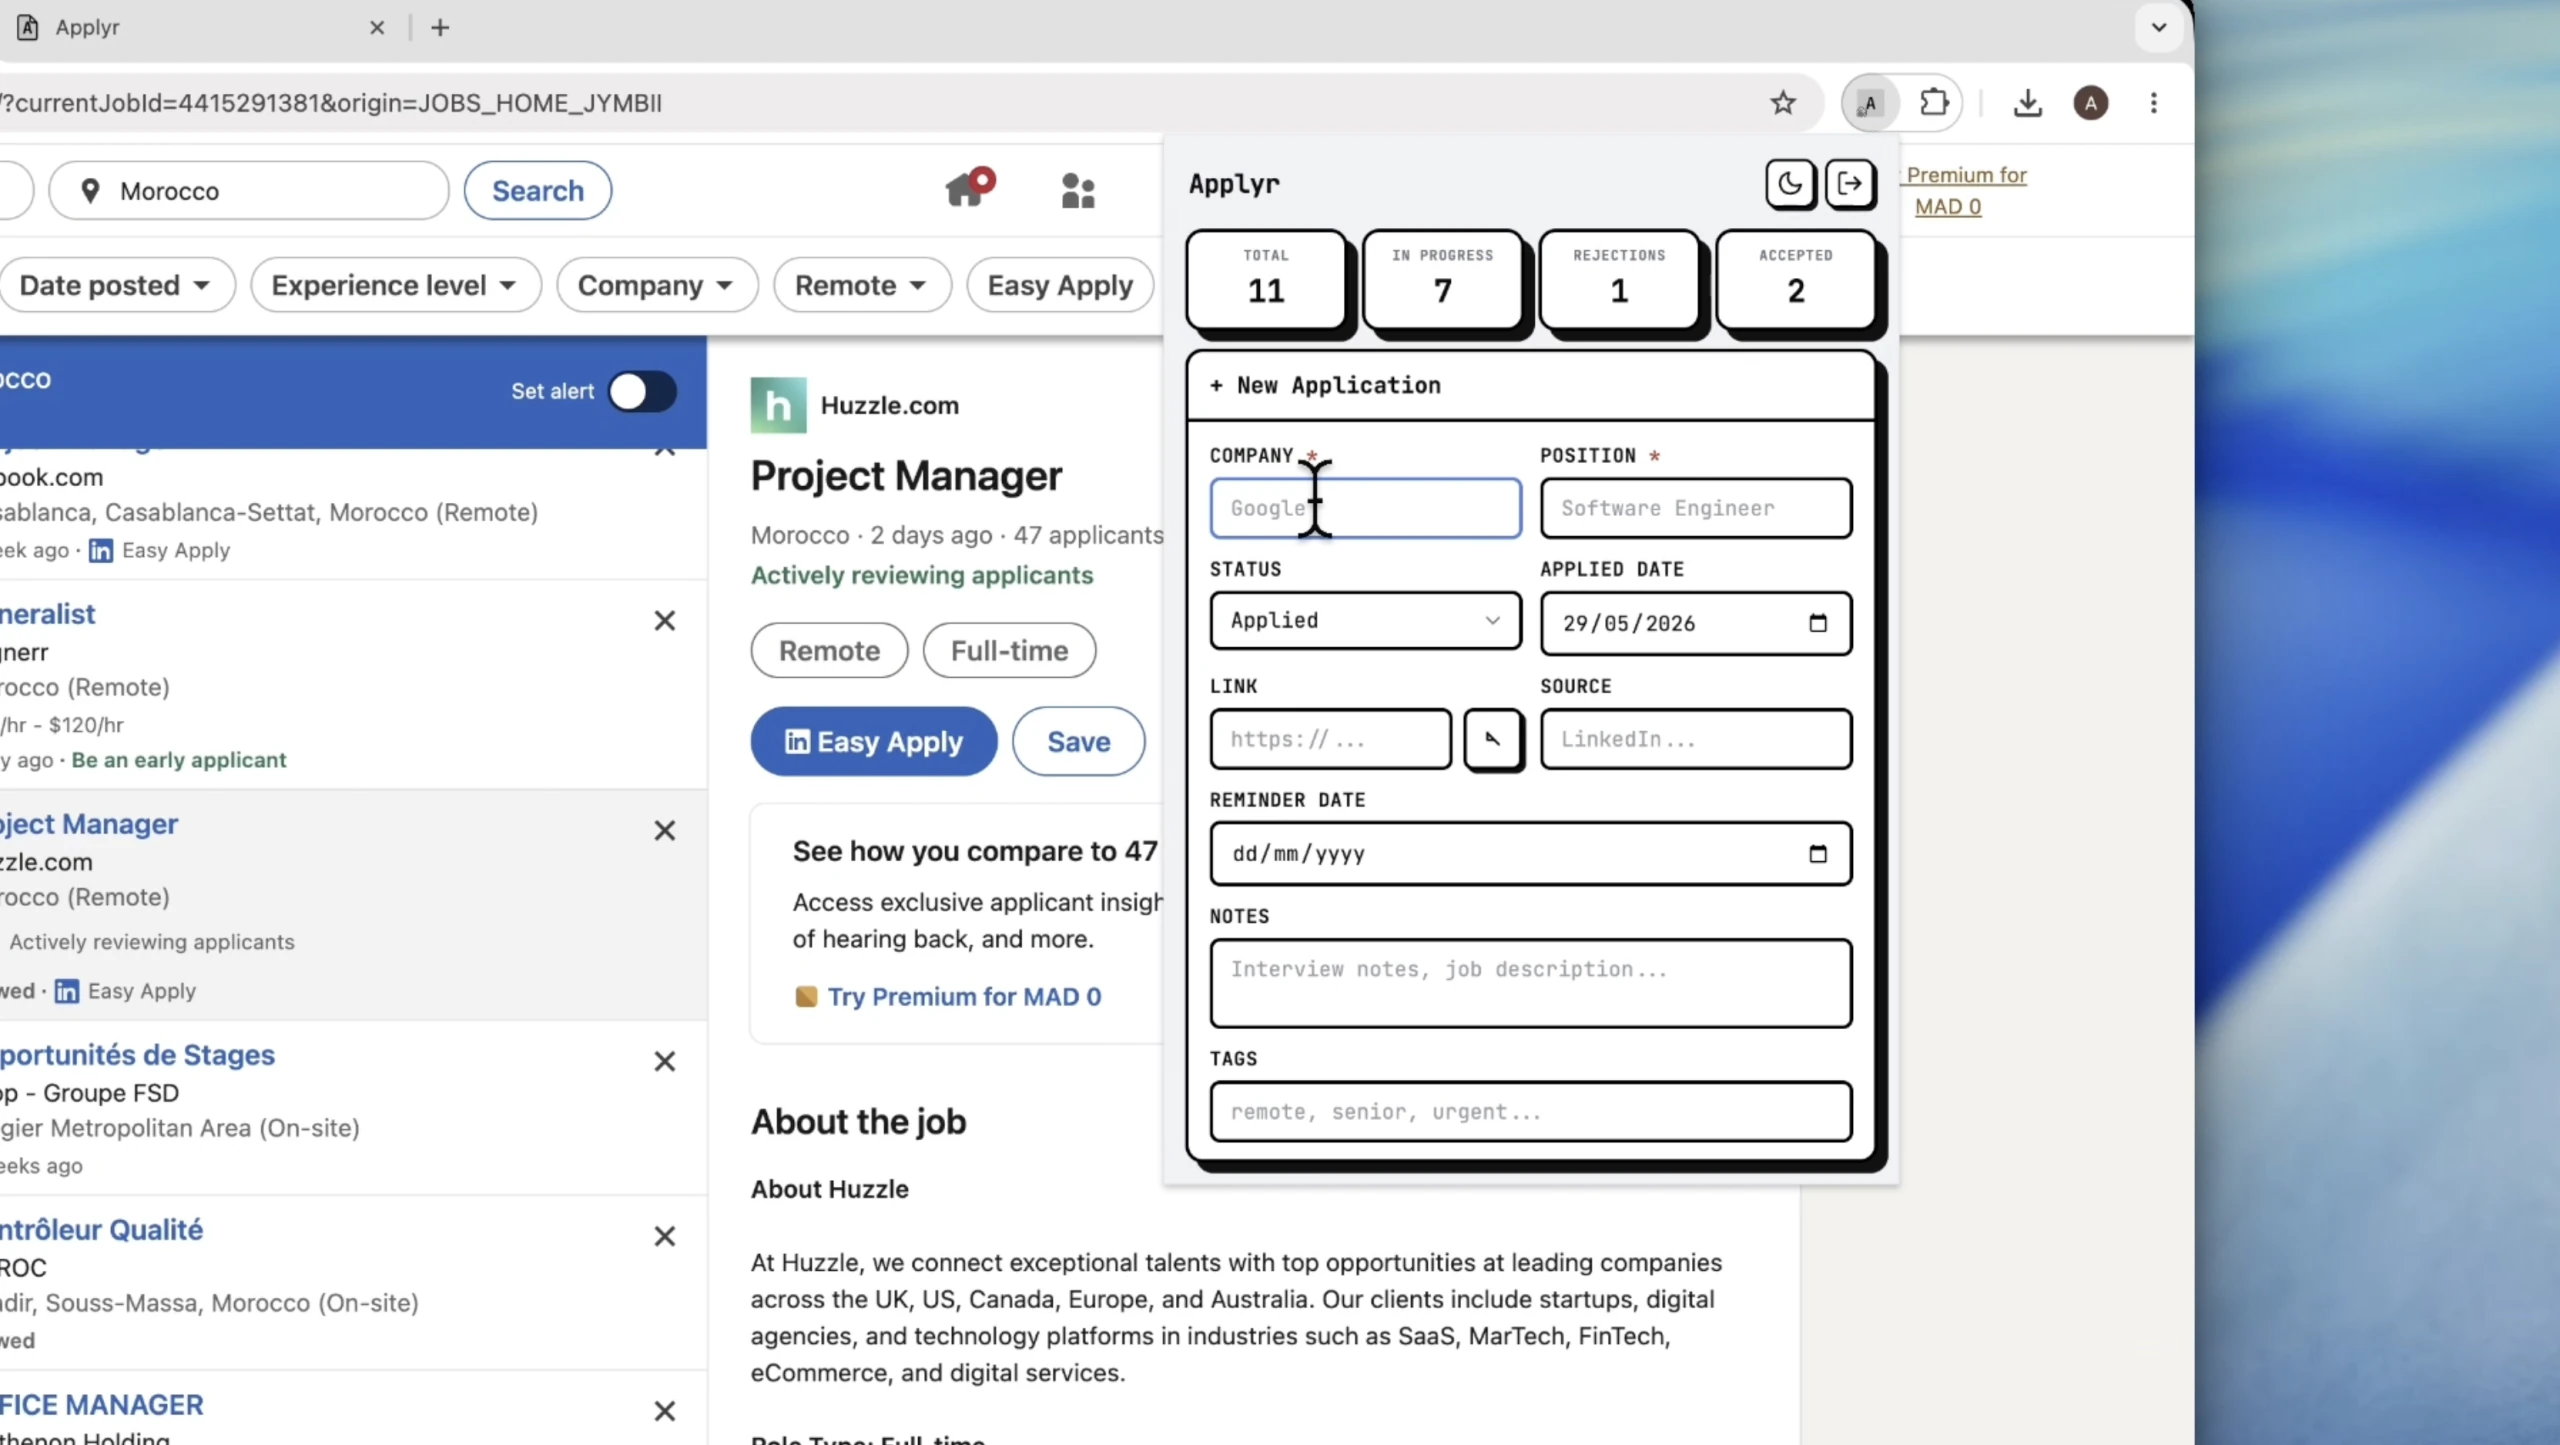Viewport: 2560px width, 1445px height.
Task: Click the Search button
Action: tap(538, 190)
